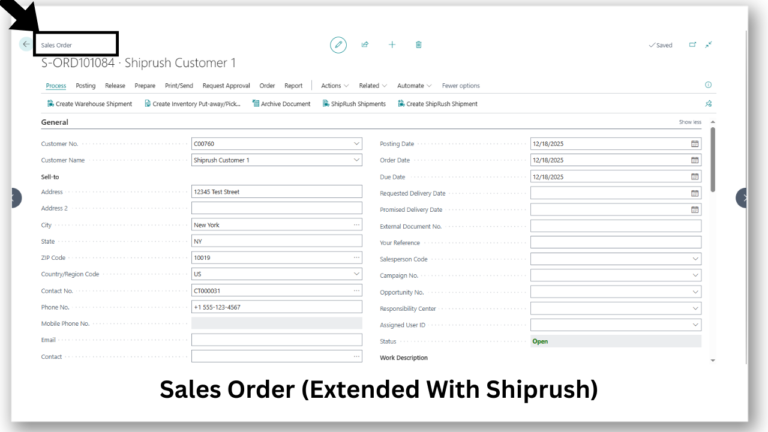Viewport: 768px width, 432px height.
Task: Select the Request Approval tab
Action: tap(226, 86)
